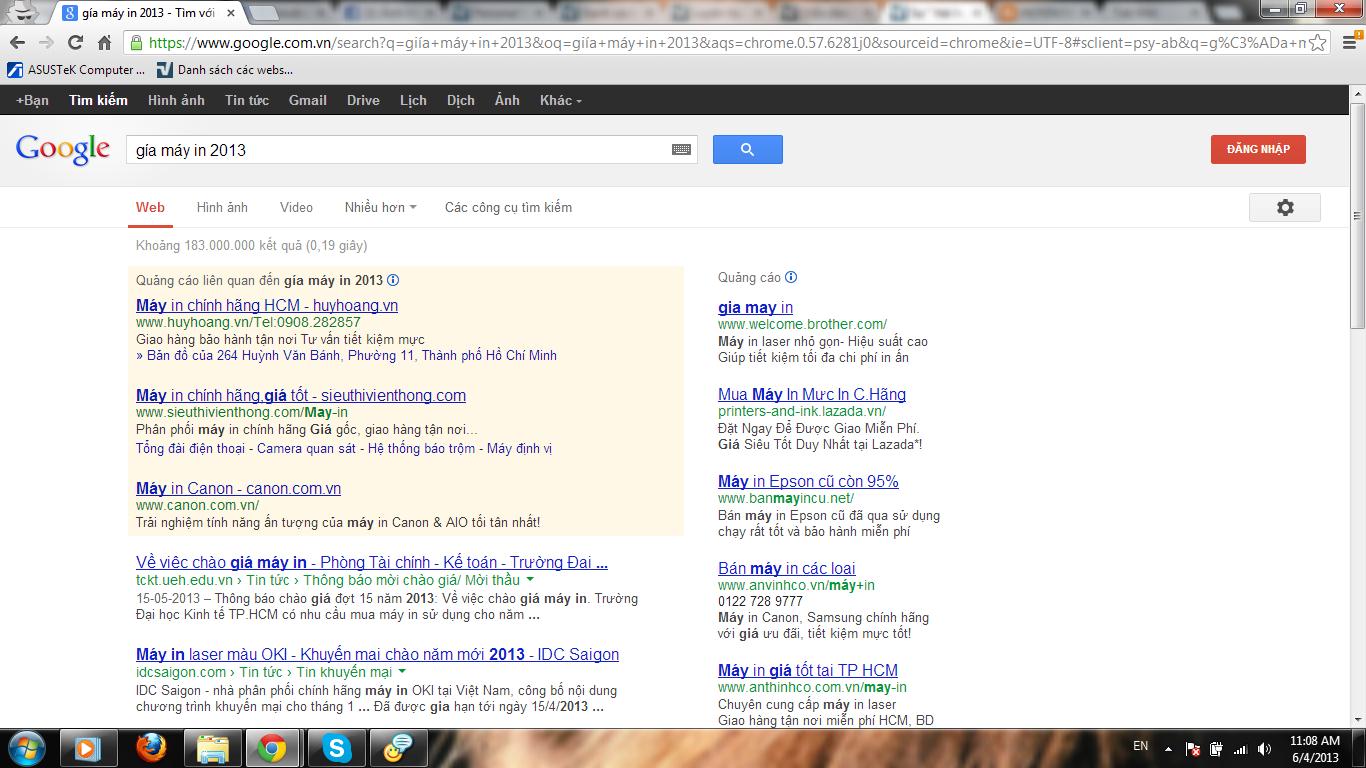This screenshot has width=1366, height=768.
Task: Open Máy in chính hãng HCM huyhoang.vn ad
Action: tap(267, 306)
